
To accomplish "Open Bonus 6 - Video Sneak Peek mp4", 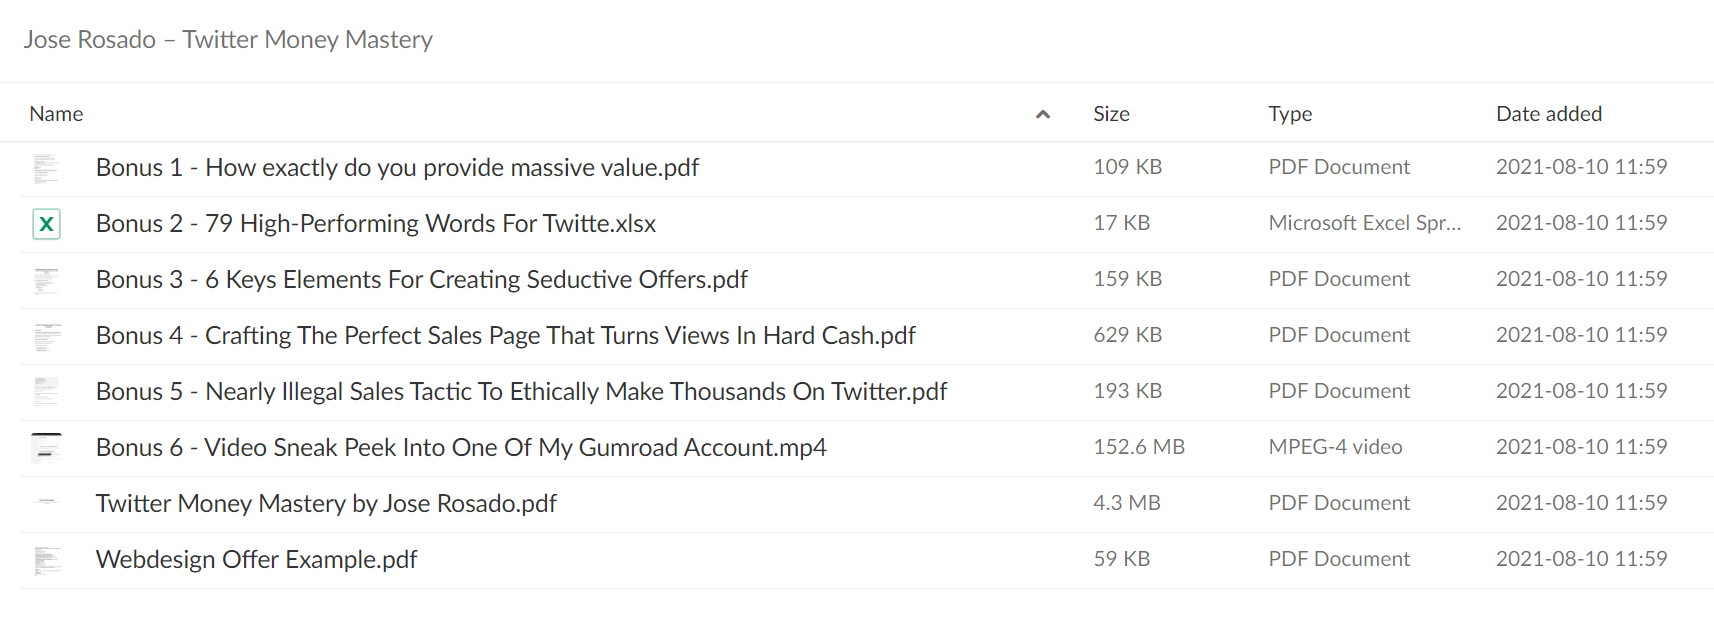I will [461, 448].
